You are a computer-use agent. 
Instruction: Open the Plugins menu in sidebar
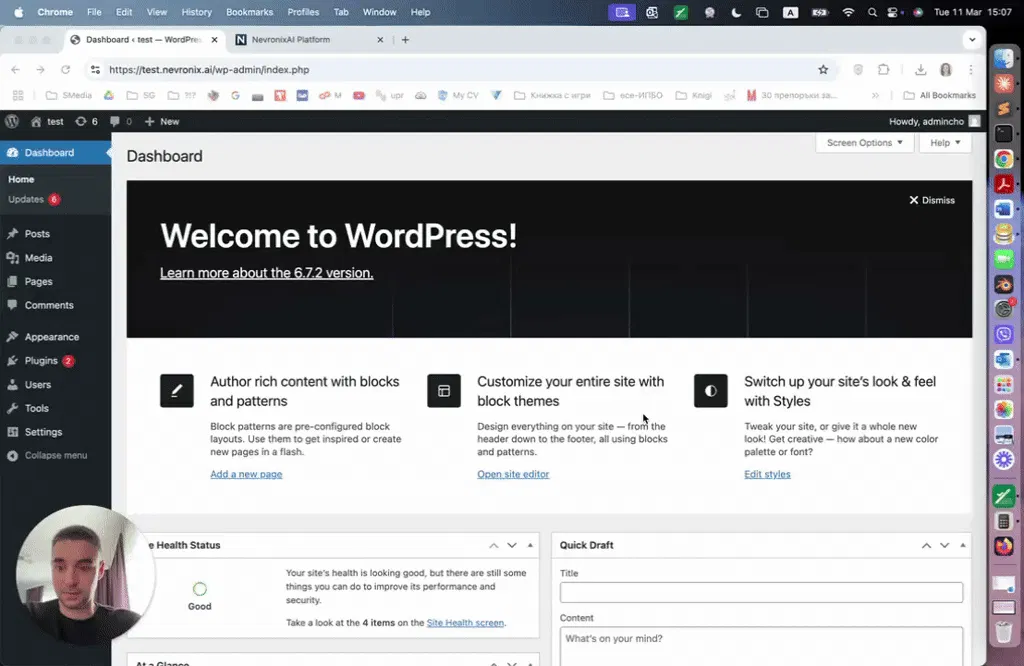pyautogui.click(x=41, y=360)
